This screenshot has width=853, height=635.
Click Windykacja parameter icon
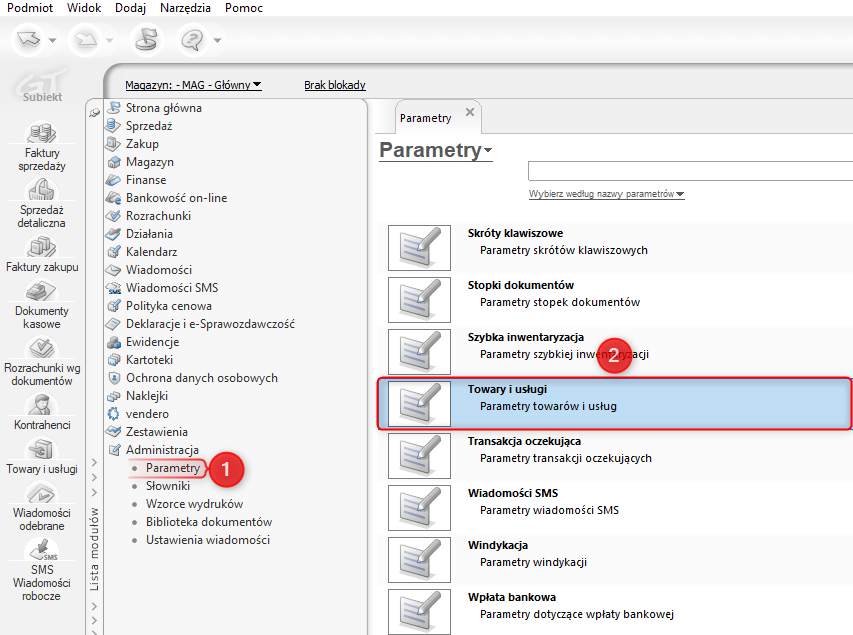point(419,560)
